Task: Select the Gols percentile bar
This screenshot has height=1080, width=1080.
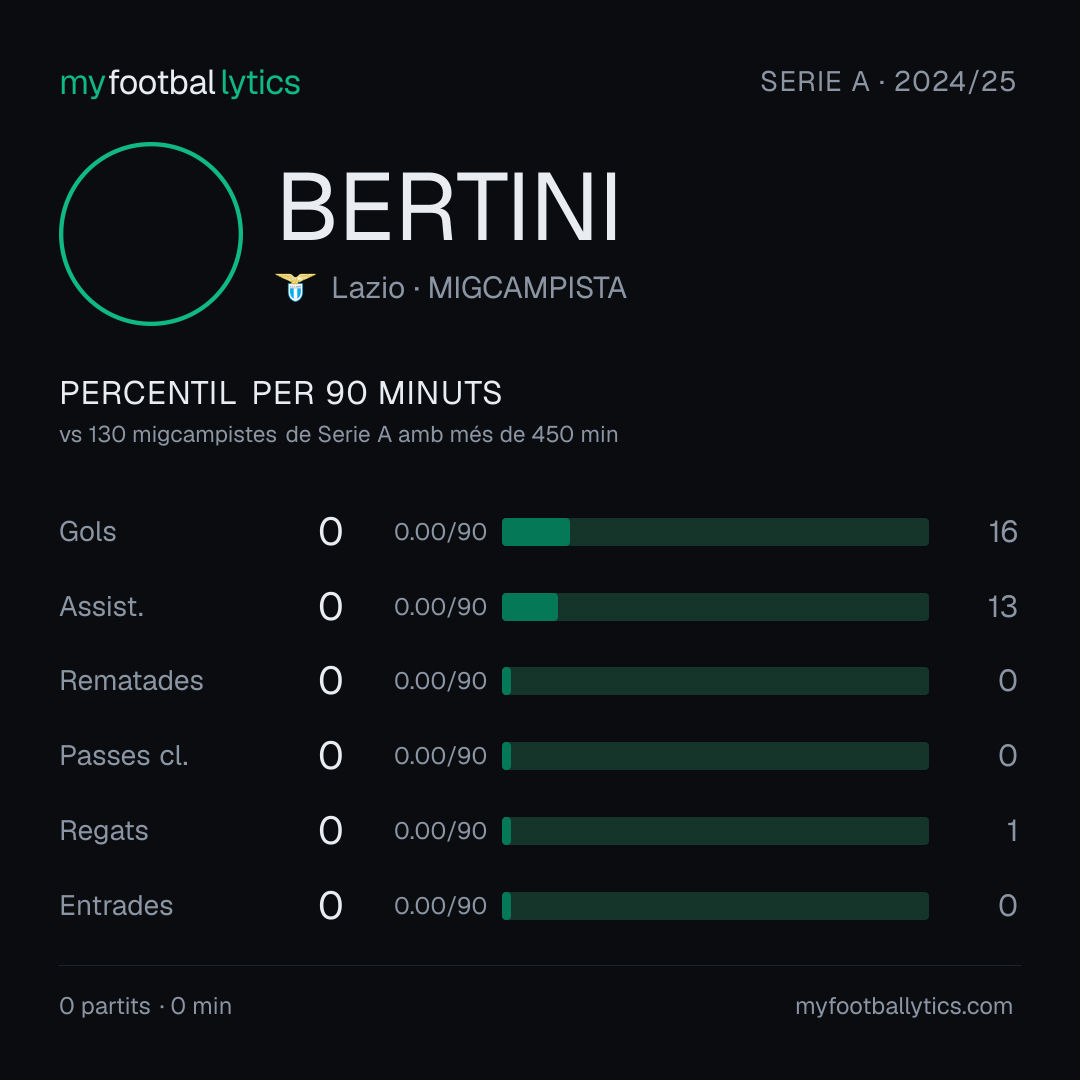Action: (715, 532)
